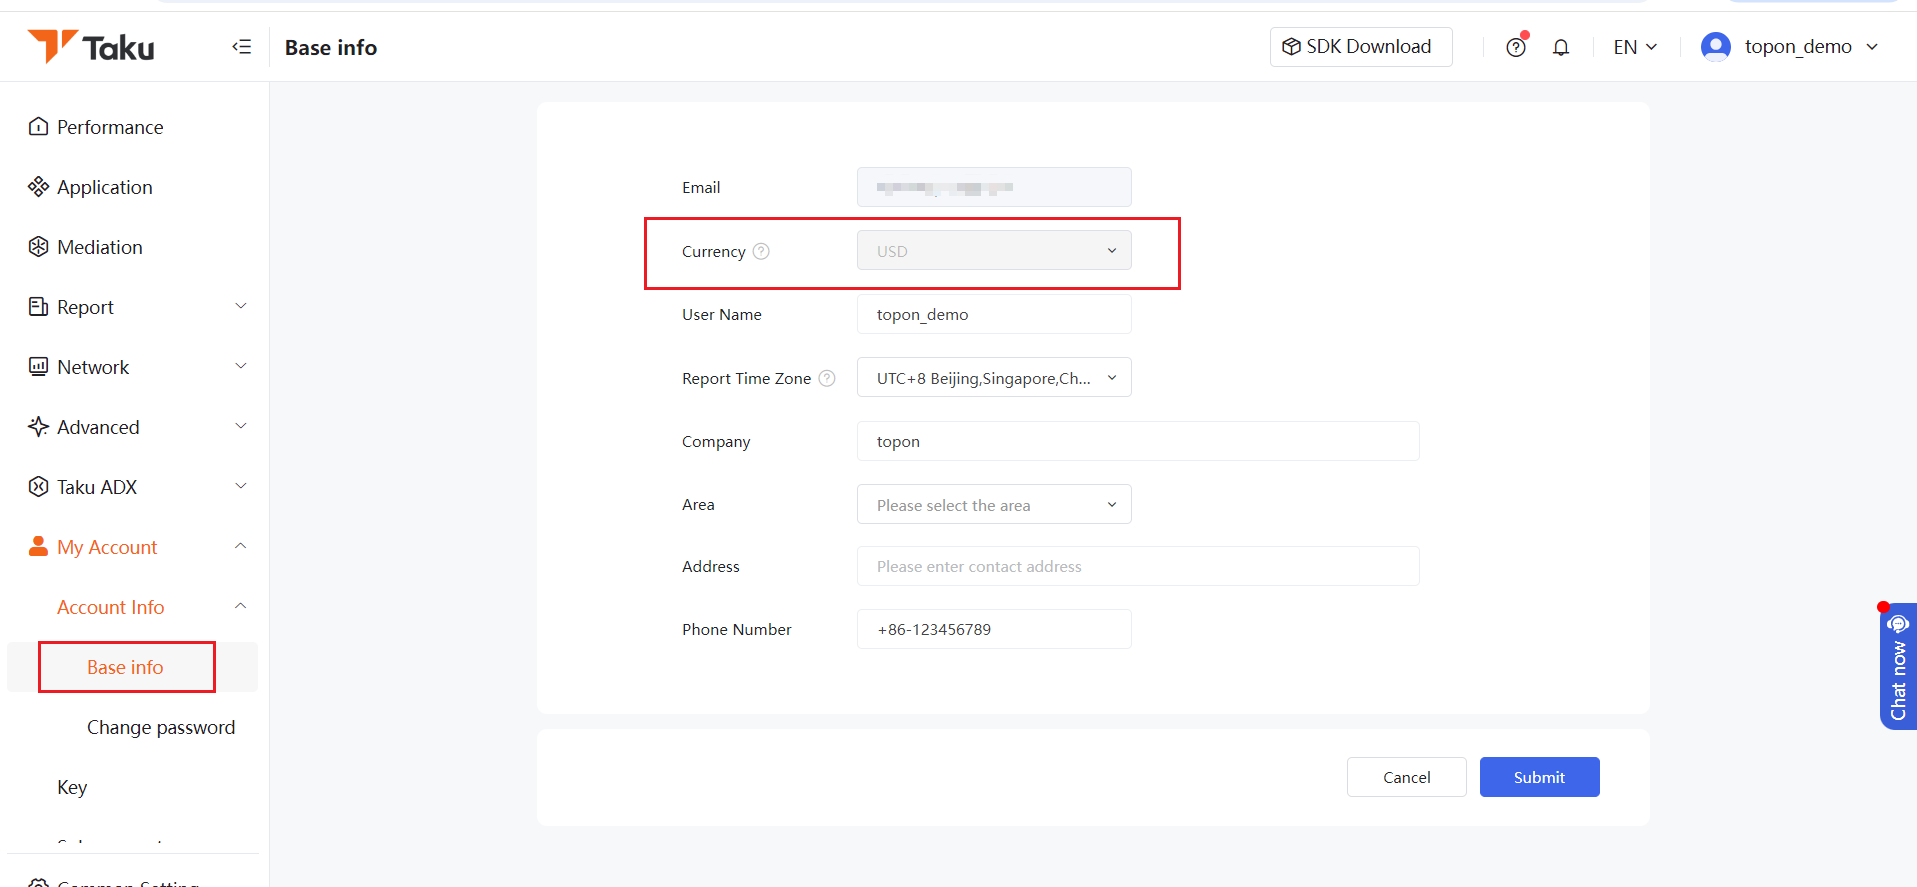Screen dimensions: 1917x887
Task: Open the EN language dropdown
Action: (x=1635, y=47)
